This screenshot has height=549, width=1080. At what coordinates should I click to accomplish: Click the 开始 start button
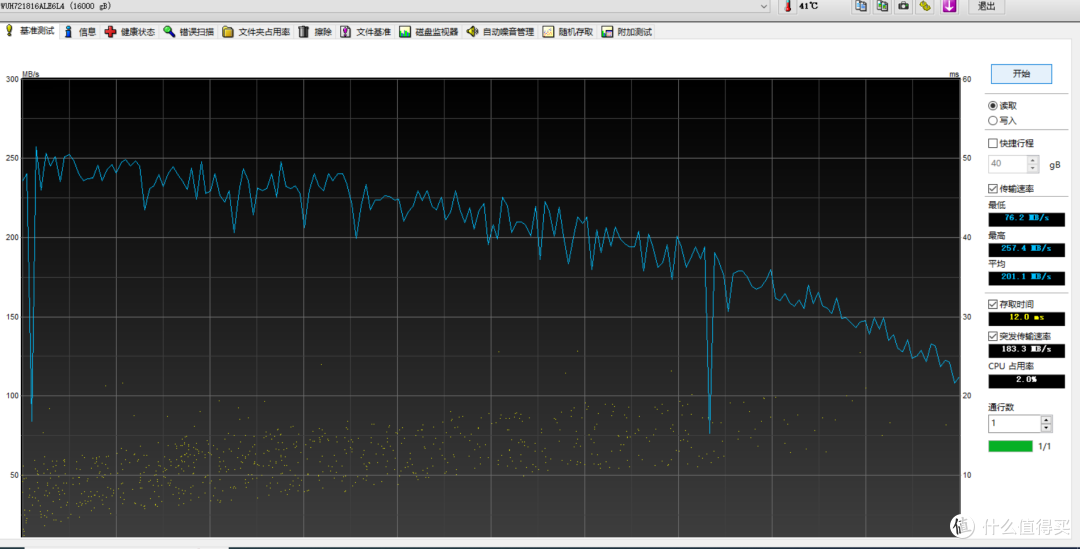tap(1021, 74)
